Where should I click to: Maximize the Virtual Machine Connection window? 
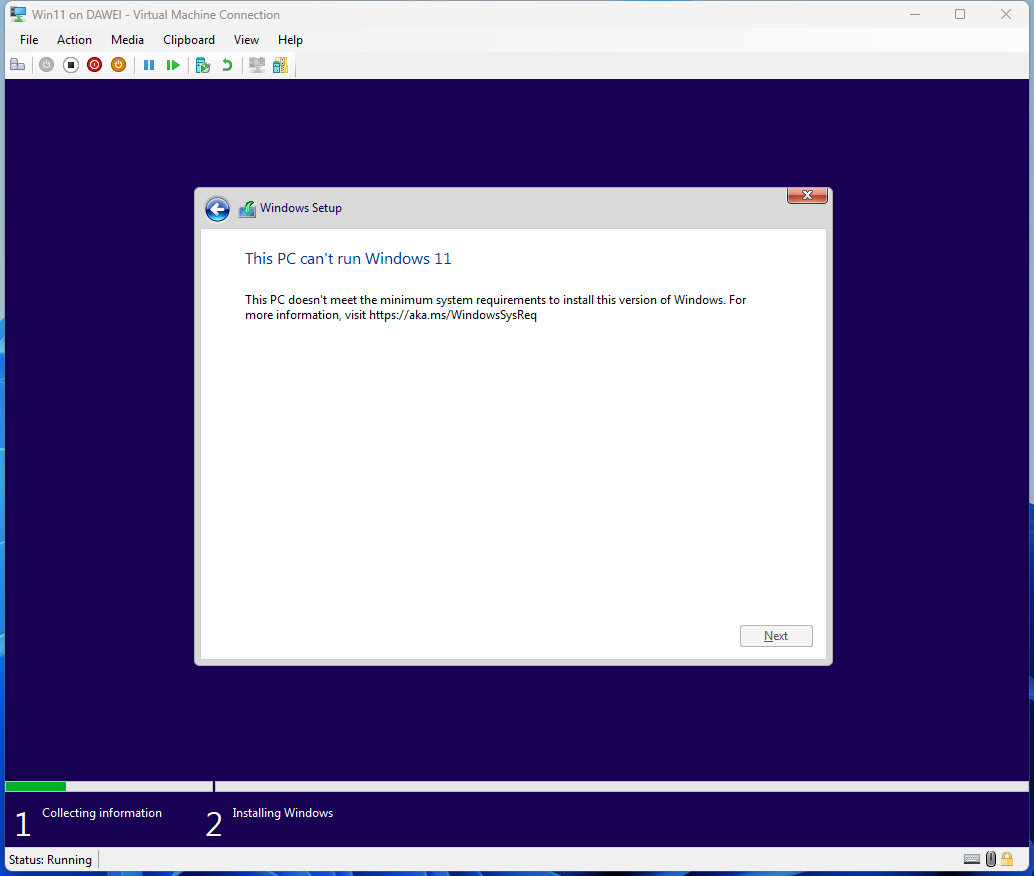click(x=960, y=15)
